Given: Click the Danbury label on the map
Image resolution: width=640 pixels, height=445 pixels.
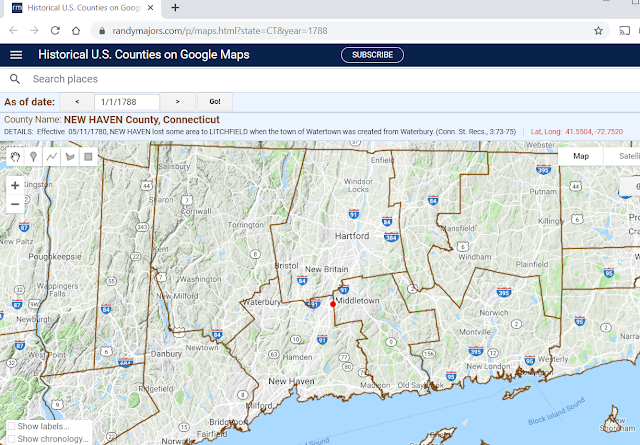Looking at the screenshot, I should pyautogui.click(x=166, y=354).
